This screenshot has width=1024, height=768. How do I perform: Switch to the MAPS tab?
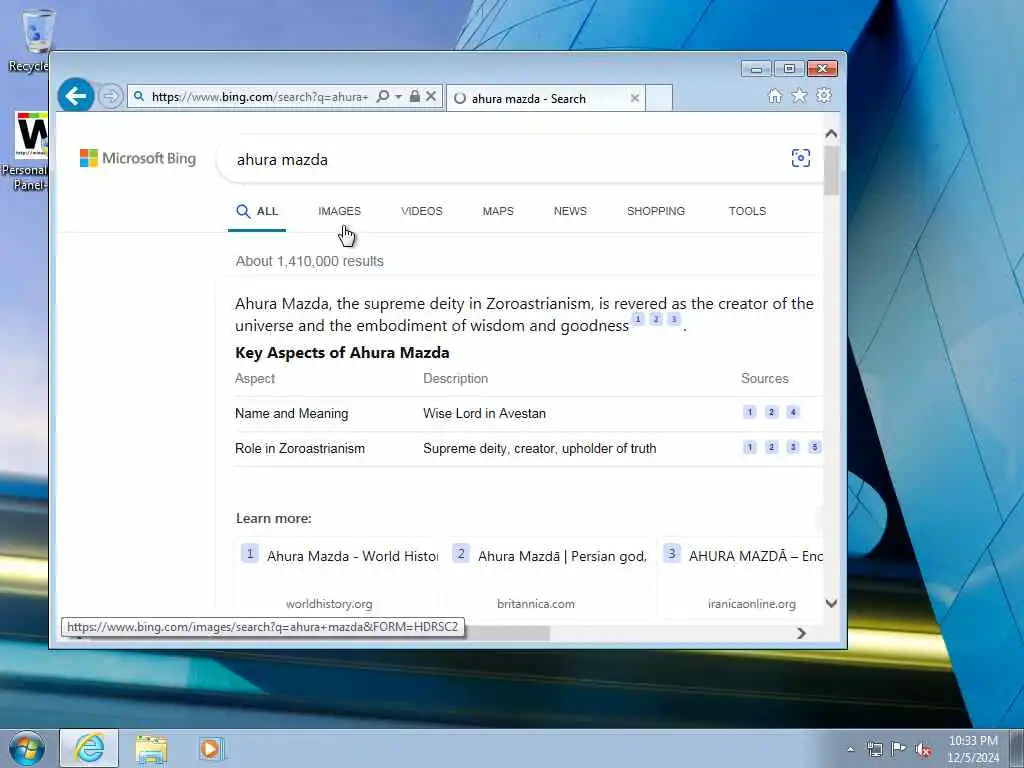click(x=498, y=211)
